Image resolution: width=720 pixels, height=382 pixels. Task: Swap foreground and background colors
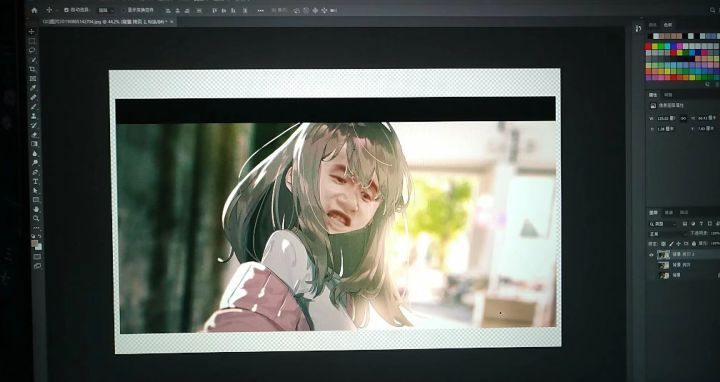tap(40, 236)
